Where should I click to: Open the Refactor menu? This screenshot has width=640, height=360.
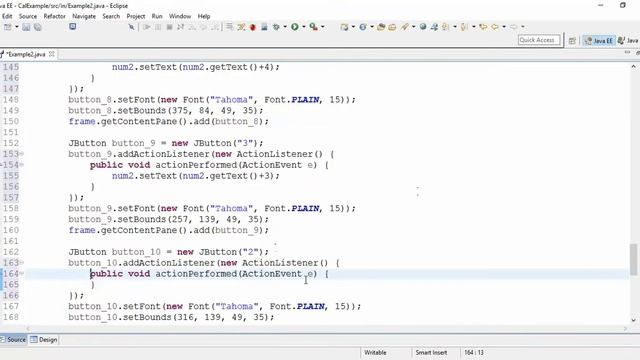tap(54, 16)
